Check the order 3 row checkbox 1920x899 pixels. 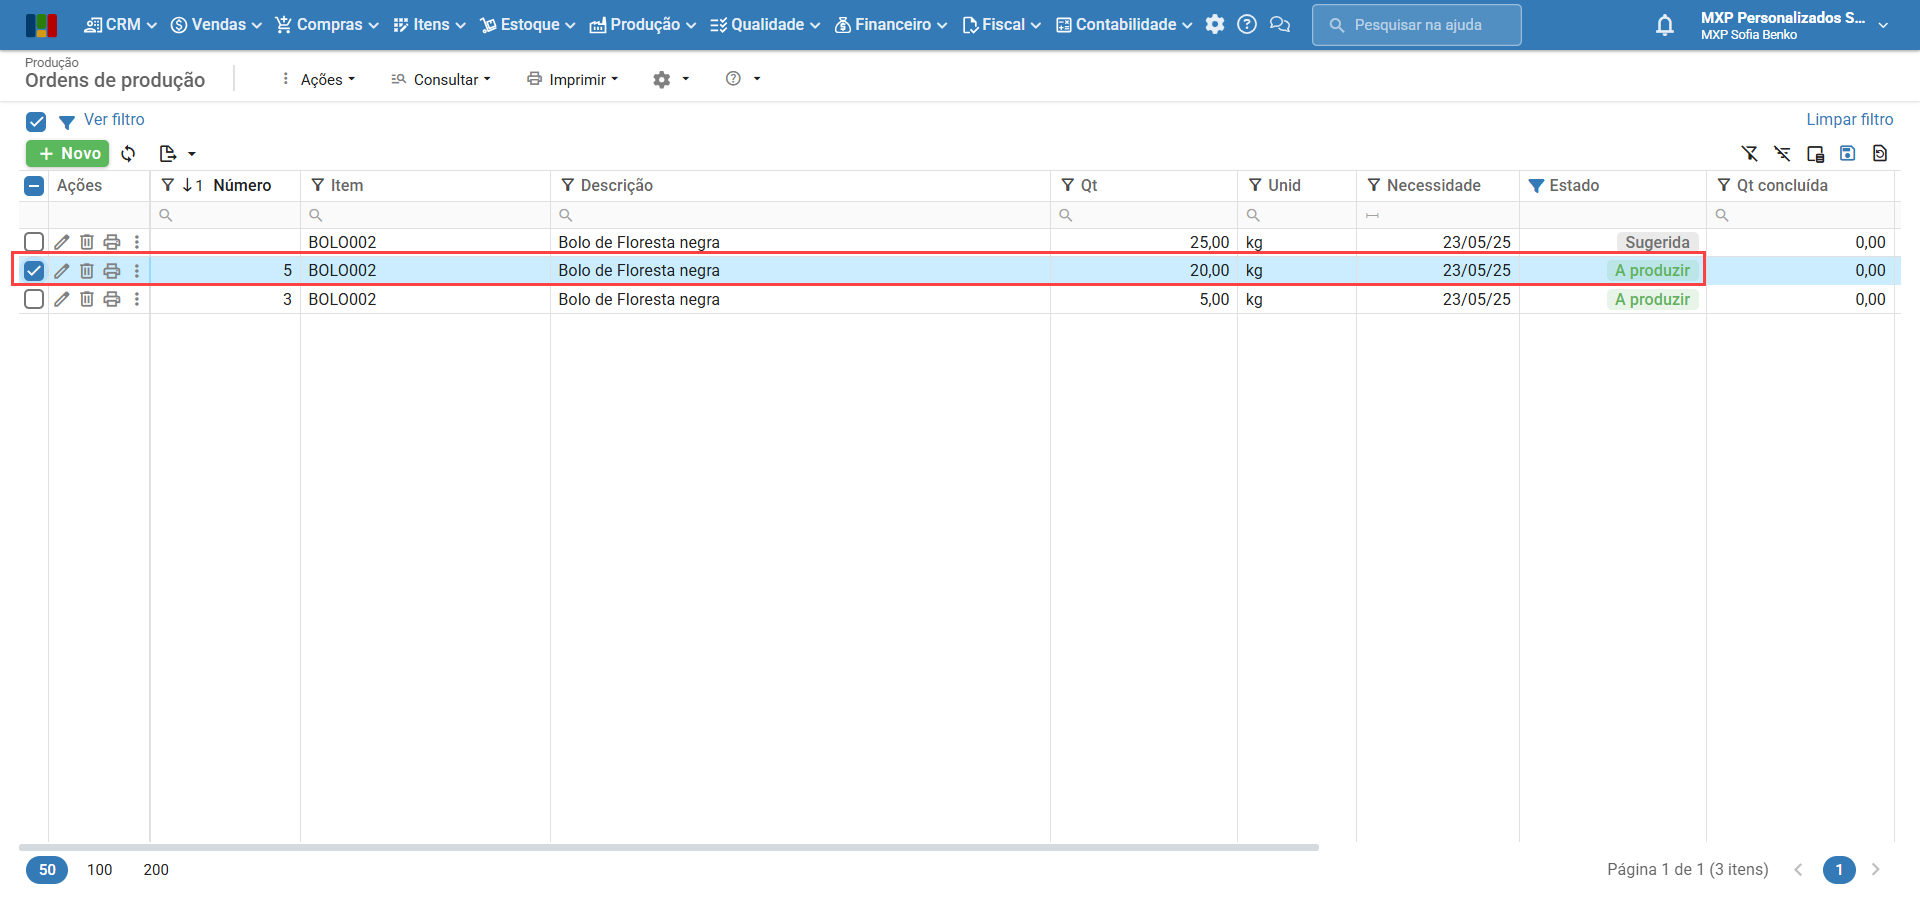(x=34, y=299)
